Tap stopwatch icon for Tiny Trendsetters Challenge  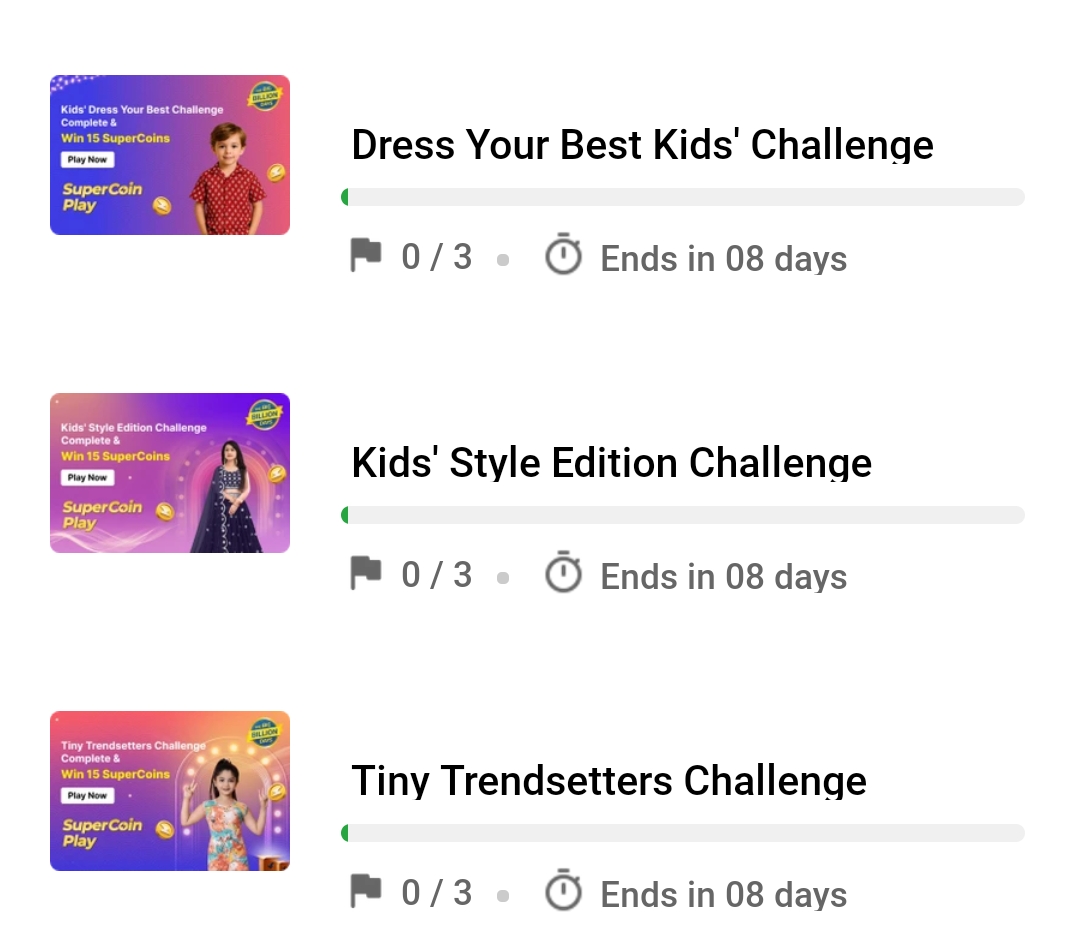click(563, 891)
